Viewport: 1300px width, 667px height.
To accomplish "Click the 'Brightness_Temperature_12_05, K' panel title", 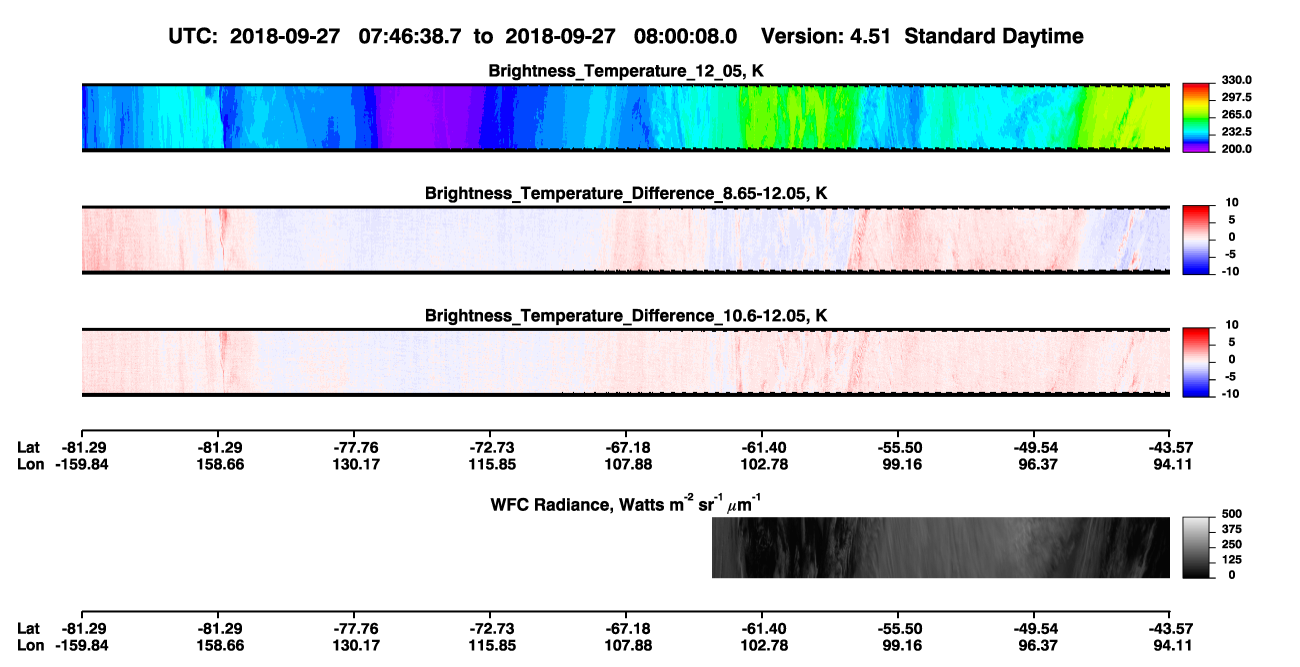I will click(x=626, y=71).
